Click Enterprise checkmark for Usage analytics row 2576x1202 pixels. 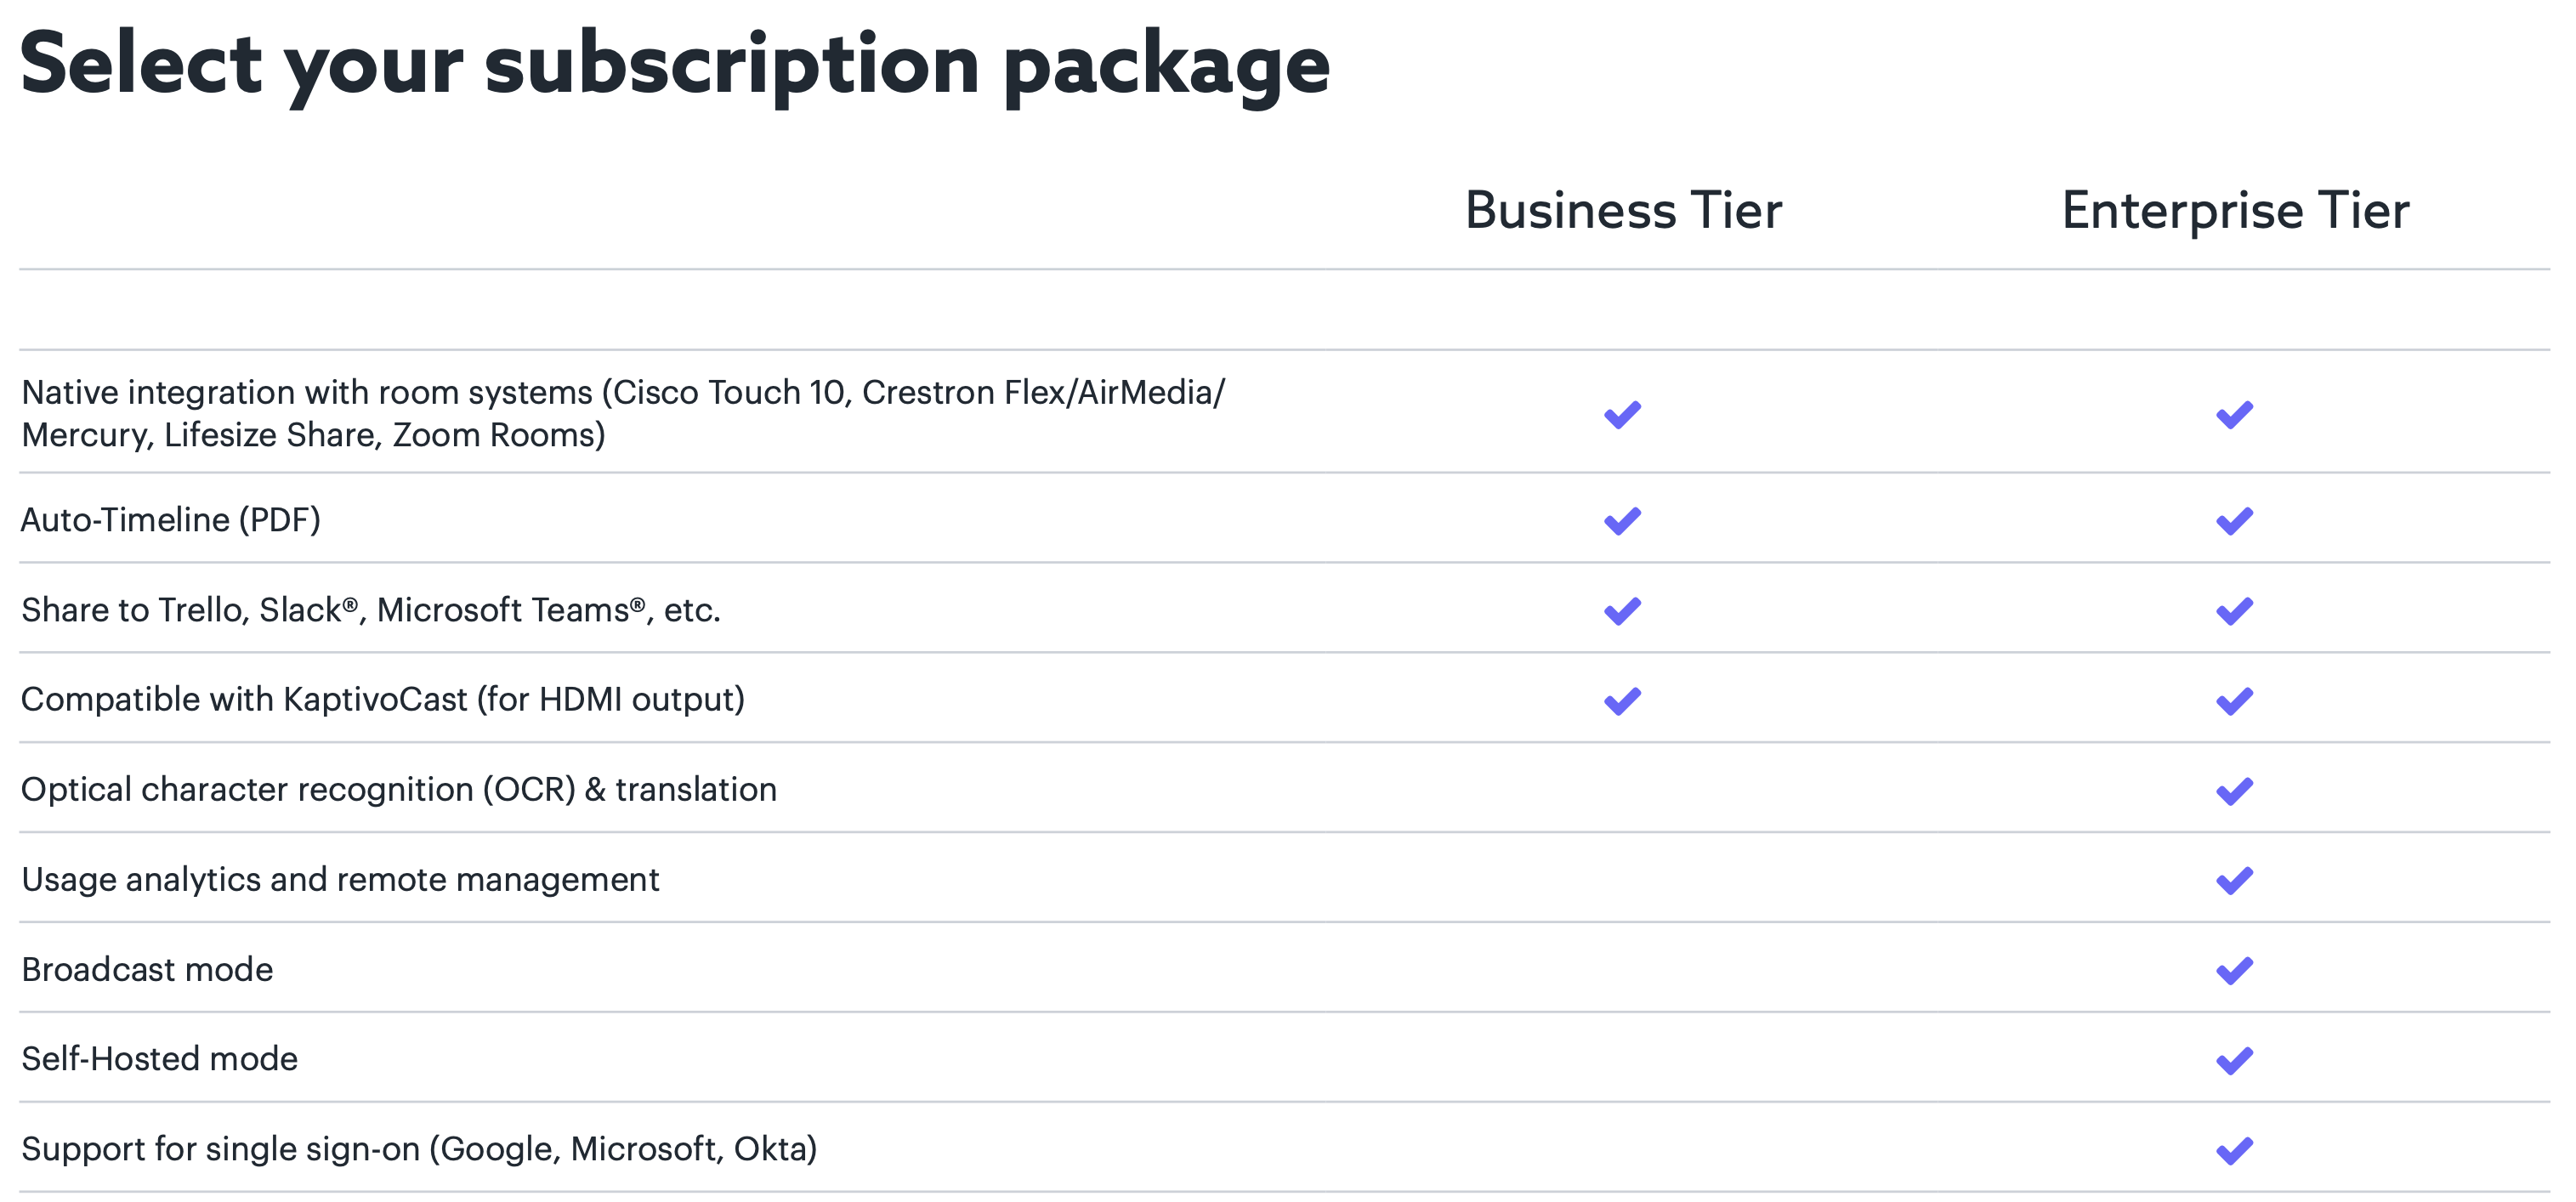(2234, 880)
